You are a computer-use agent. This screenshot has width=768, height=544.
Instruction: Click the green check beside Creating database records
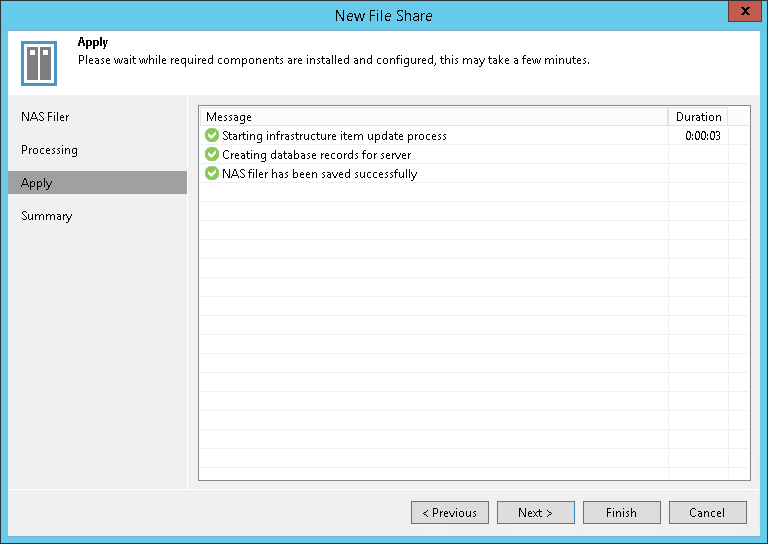click(211, 155)
